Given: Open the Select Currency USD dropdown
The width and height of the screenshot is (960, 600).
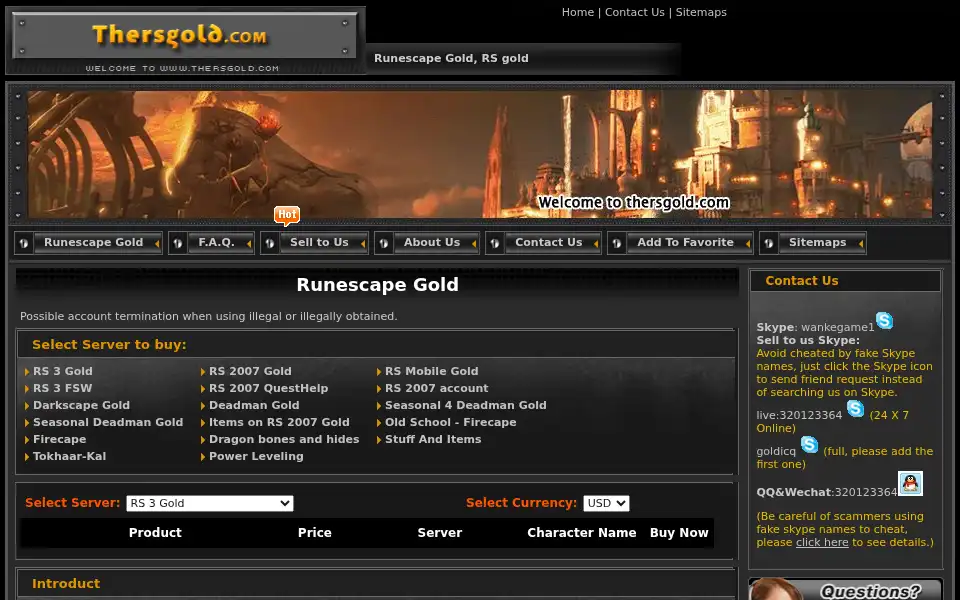Looking at the screenshot, I should 606,503.
